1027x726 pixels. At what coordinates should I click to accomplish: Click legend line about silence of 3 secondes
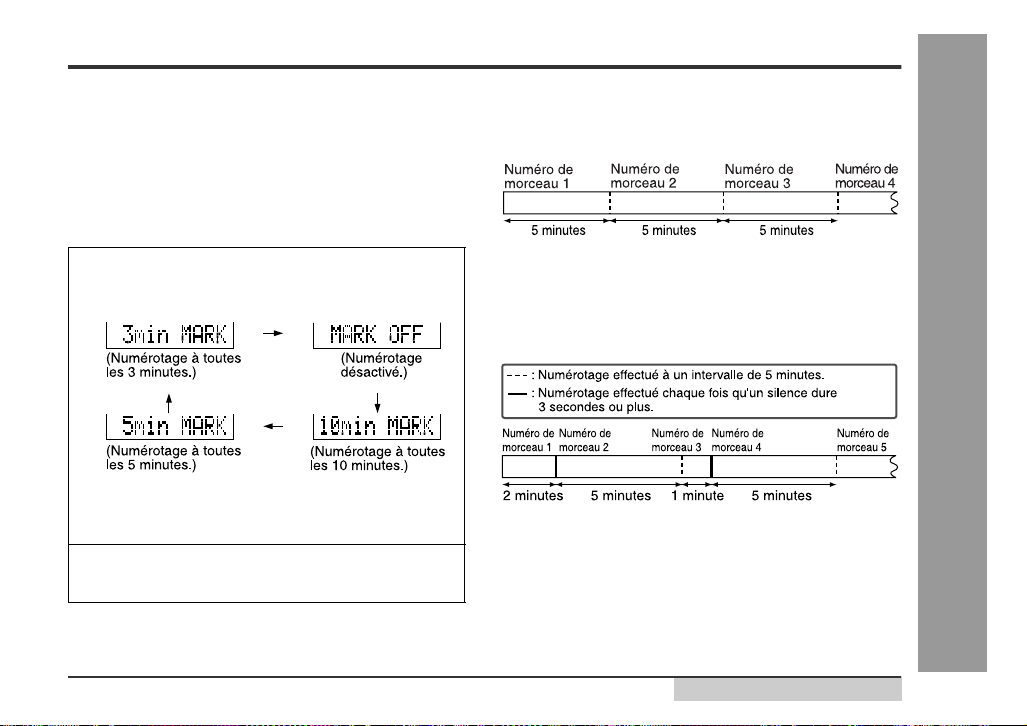(x=688, y=400)
